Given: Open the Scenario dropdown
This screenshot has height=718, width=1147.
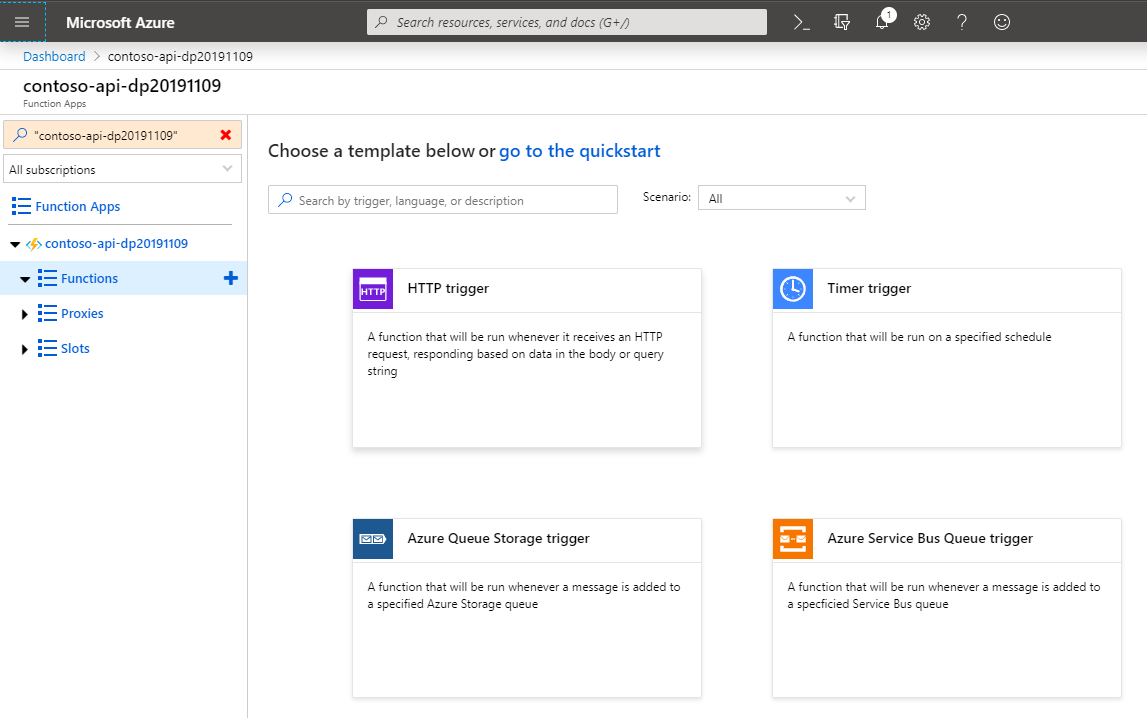Looking at the screenshot, I should click(x=781, y=197).
